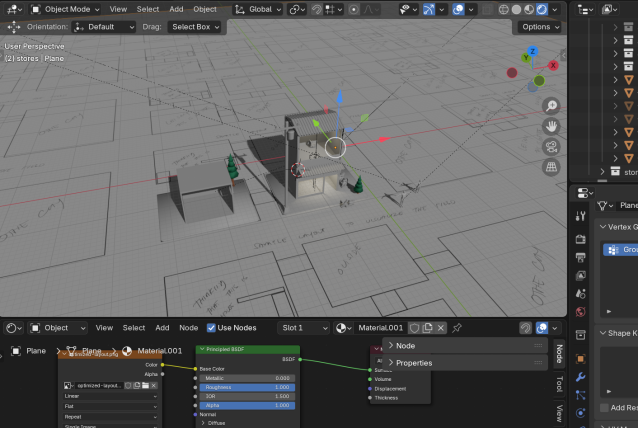The image size is (638, 428).
Task: Toggle the Add Rest Position checkbox
Action: point(604,408)
